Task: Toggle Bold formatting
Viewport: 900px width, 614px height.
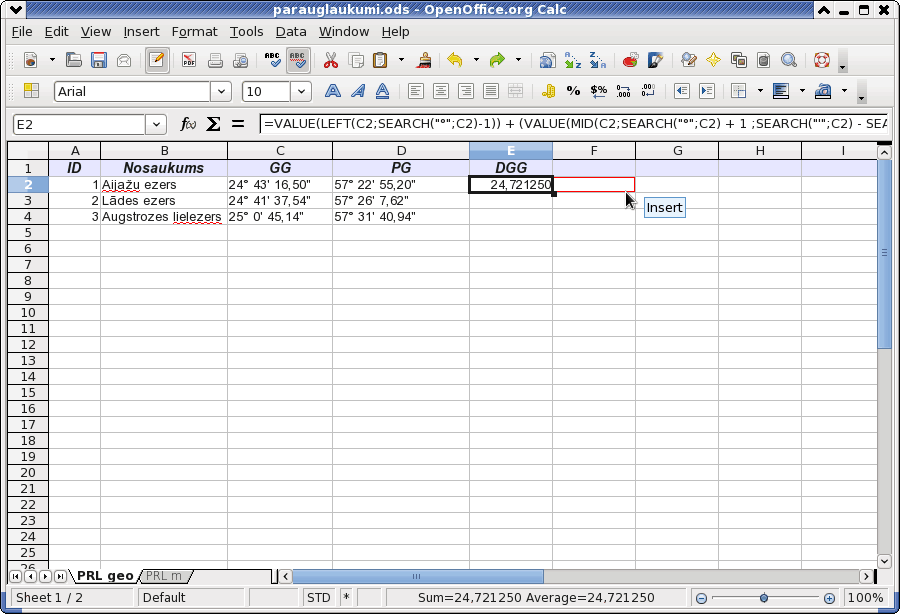Action: [x=332, y=91]
